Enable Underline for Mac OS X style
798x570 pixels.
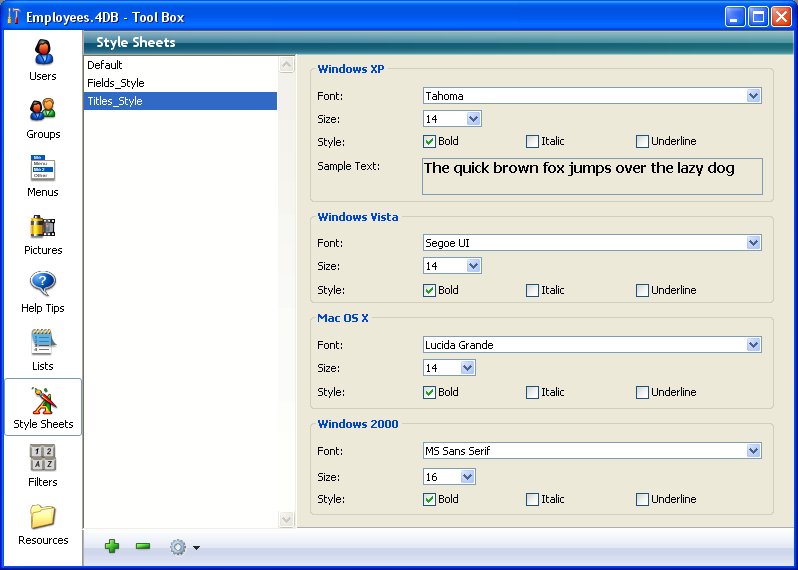coord(642,393)
